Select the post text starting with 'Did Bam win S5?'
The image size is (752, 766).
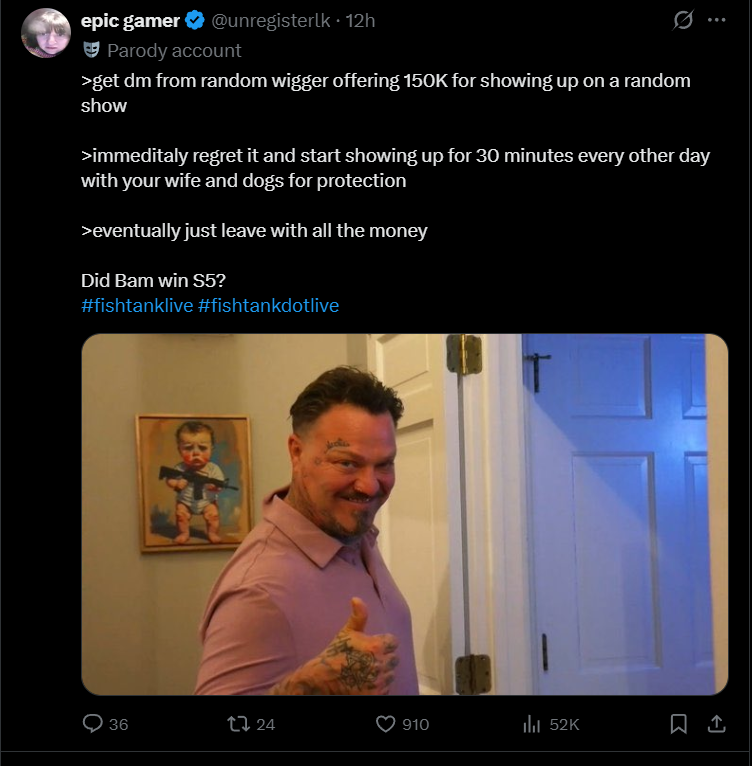coord(153,280)
